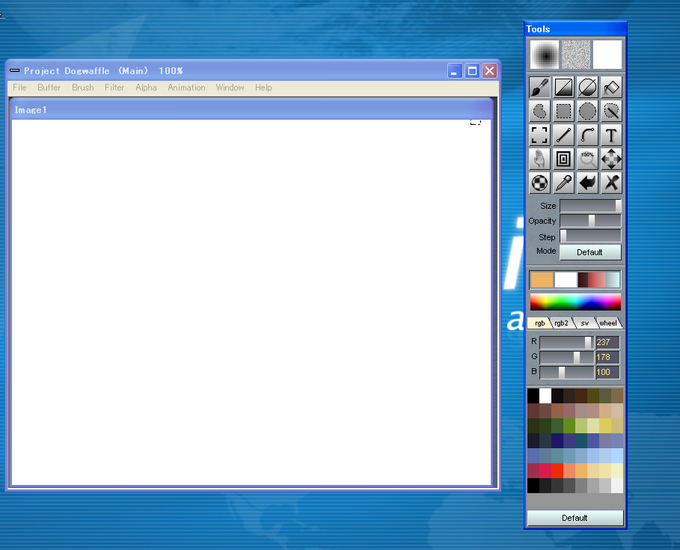Switch to the rgb color tab
Viewport: 680px width, 550px height.
[x=539, y=323]
